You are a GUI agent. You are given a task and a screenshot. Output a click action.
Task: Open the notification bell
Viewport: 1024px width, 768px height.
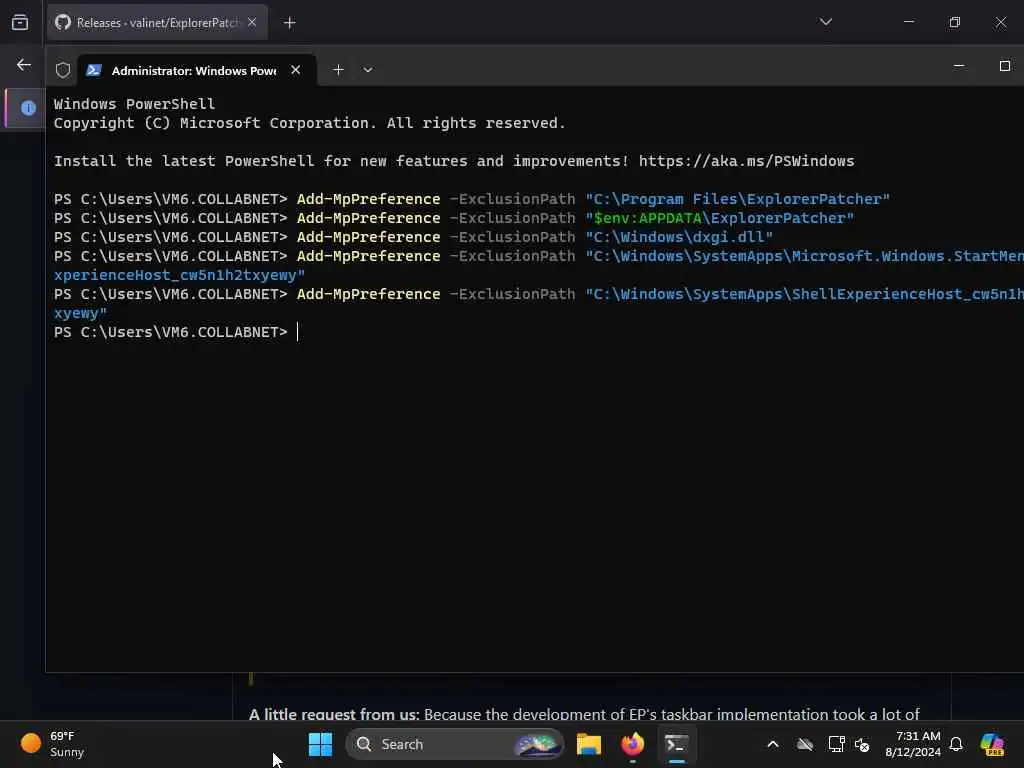[956, 744]
